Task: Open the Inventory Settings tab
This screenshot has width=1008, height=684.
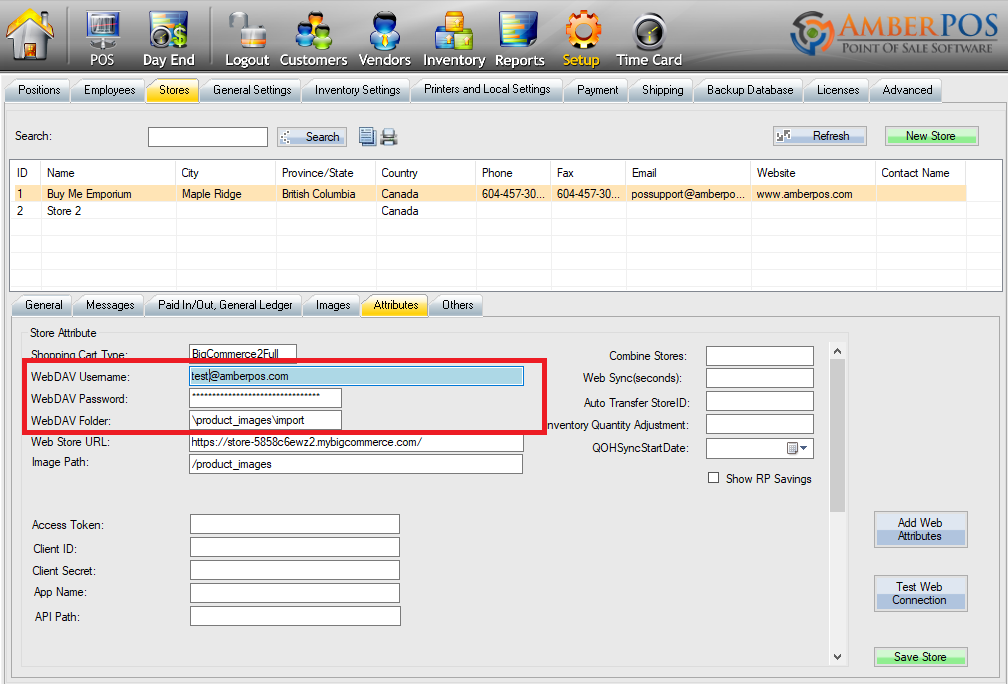Action: (357, 90)
